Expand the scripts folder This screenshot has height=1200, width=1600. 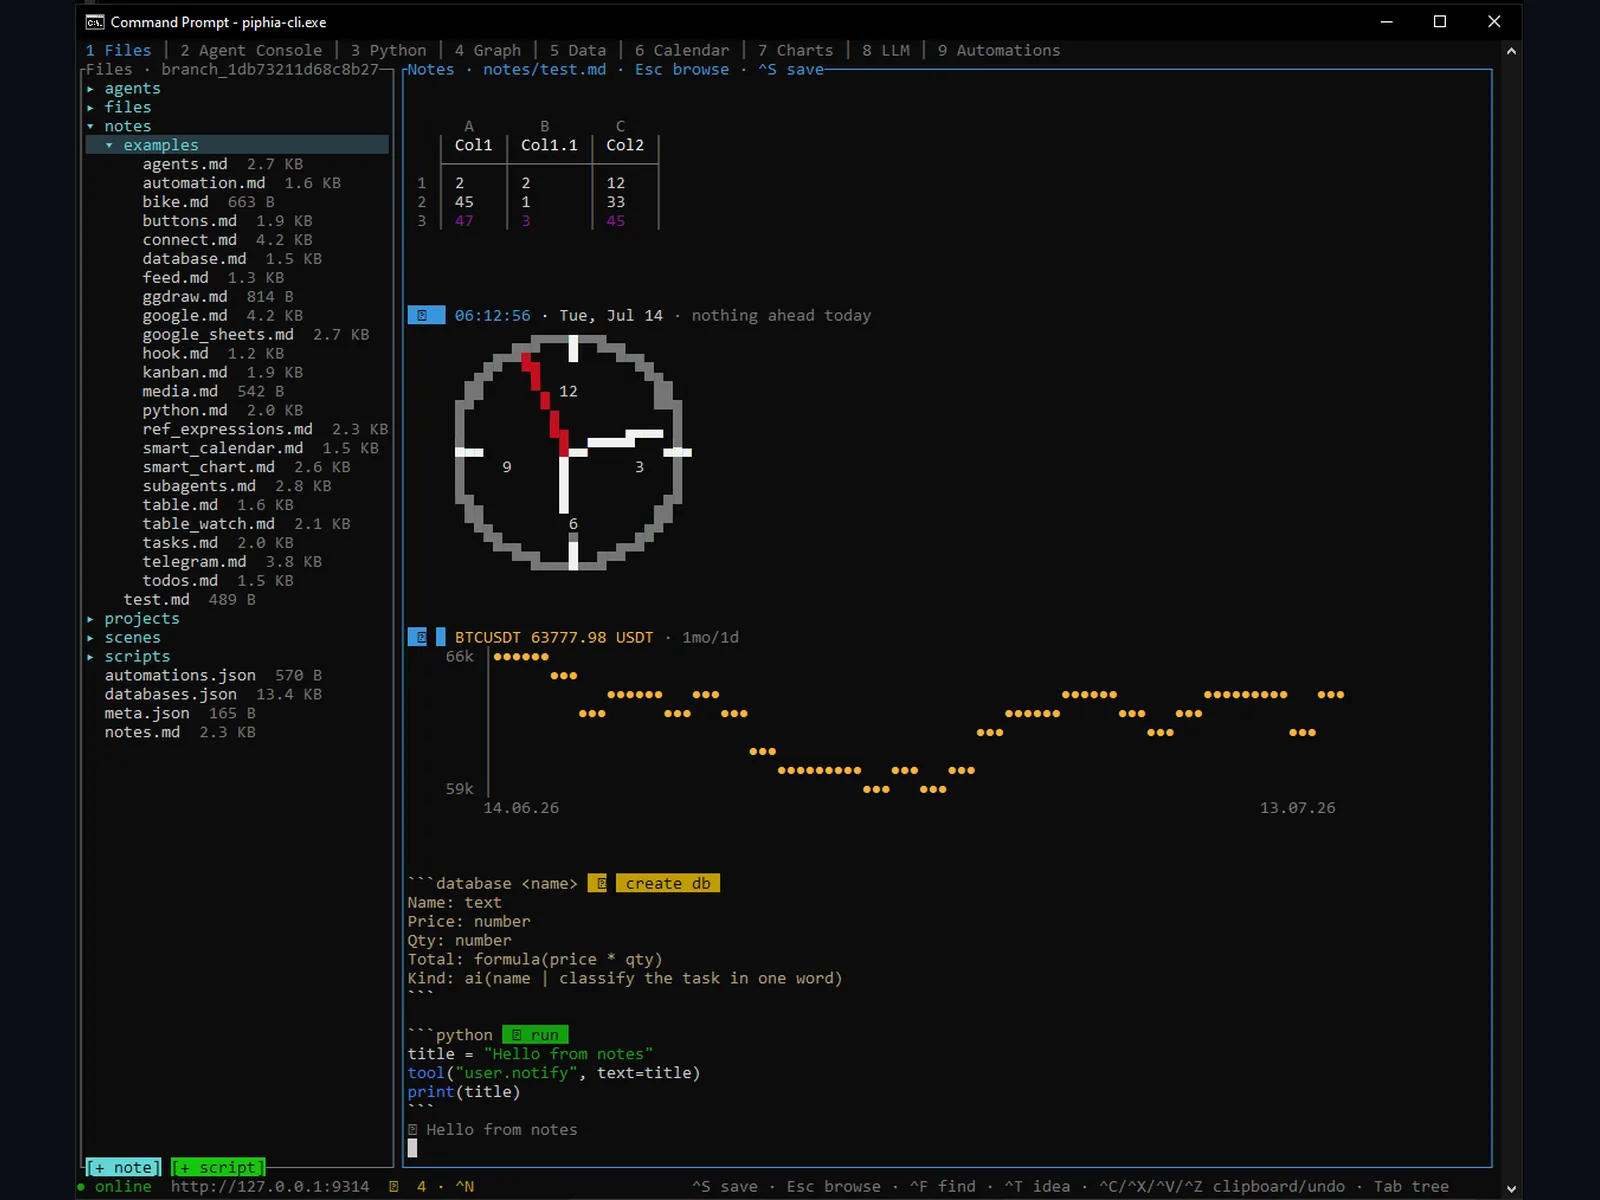[90, 657]
